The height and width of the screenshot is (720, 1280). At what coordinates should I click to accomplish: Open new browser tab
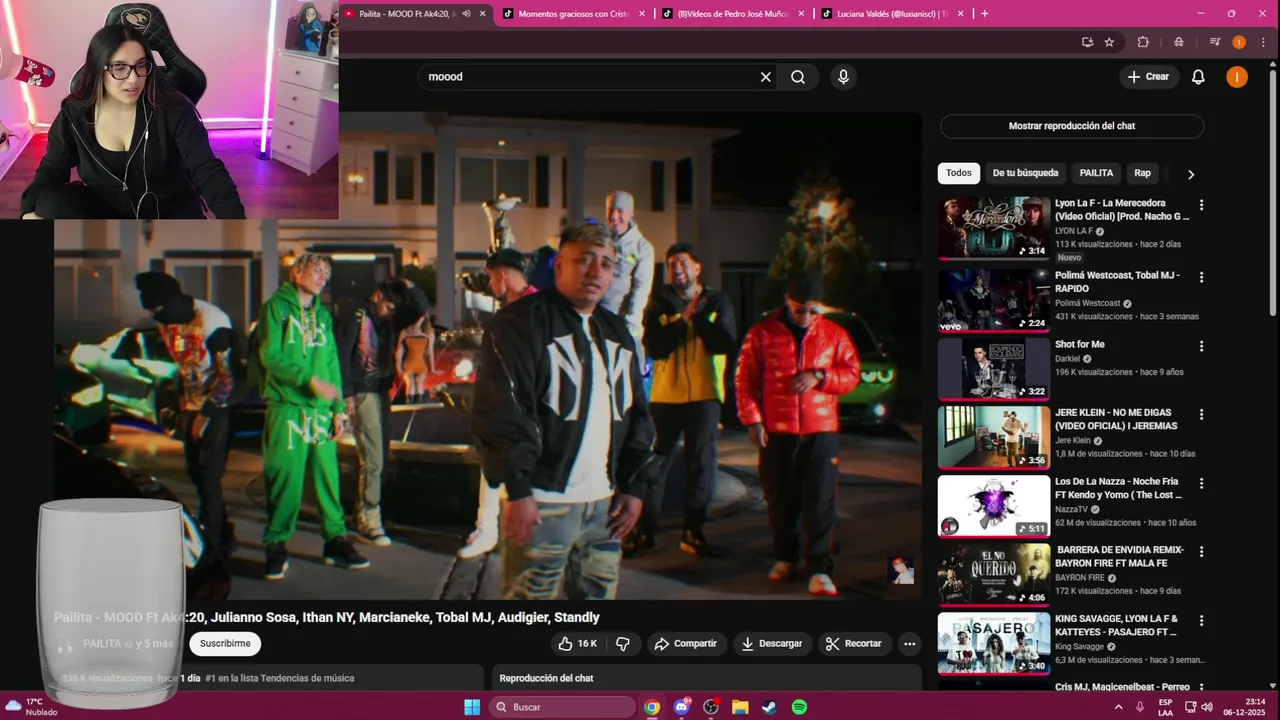coord(984,14)
